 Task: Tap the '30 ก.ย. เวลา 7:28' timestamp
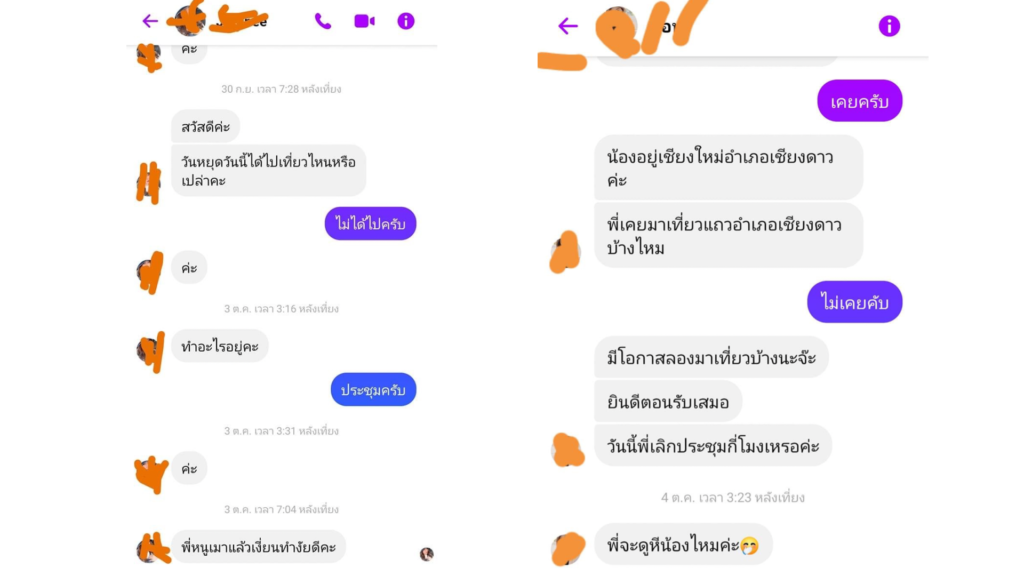[x=281, y=89]
